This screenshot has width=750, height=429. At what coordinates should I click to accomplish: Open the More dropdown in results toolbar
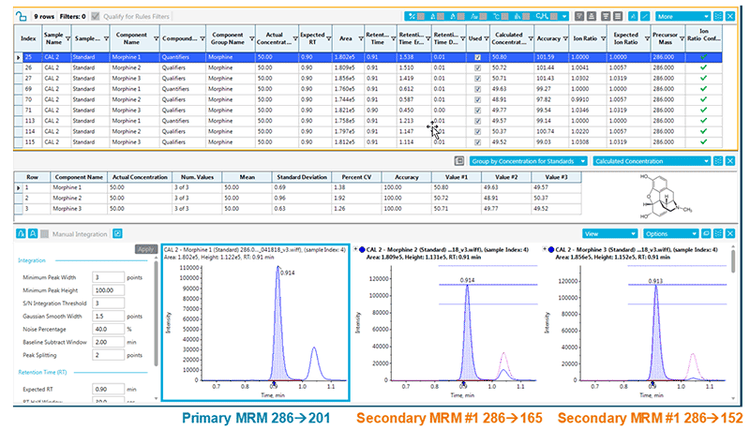click(682, 16)
